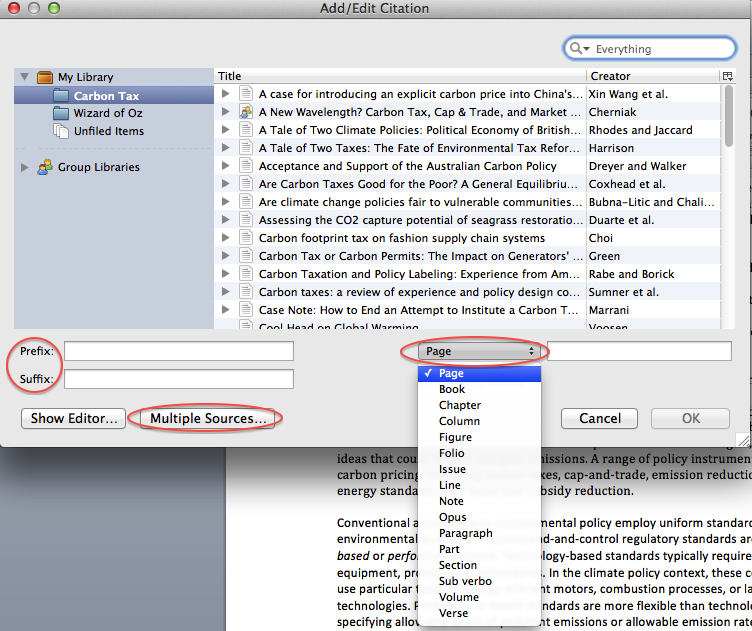Click the Wizard of Oz folder icon
Viewport: 752px width, 631px height.
(61, 113)
